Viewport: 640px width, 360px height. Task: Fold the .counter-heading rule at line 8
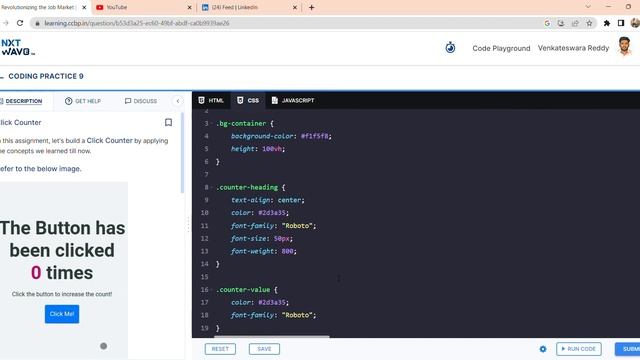[212, 187]
